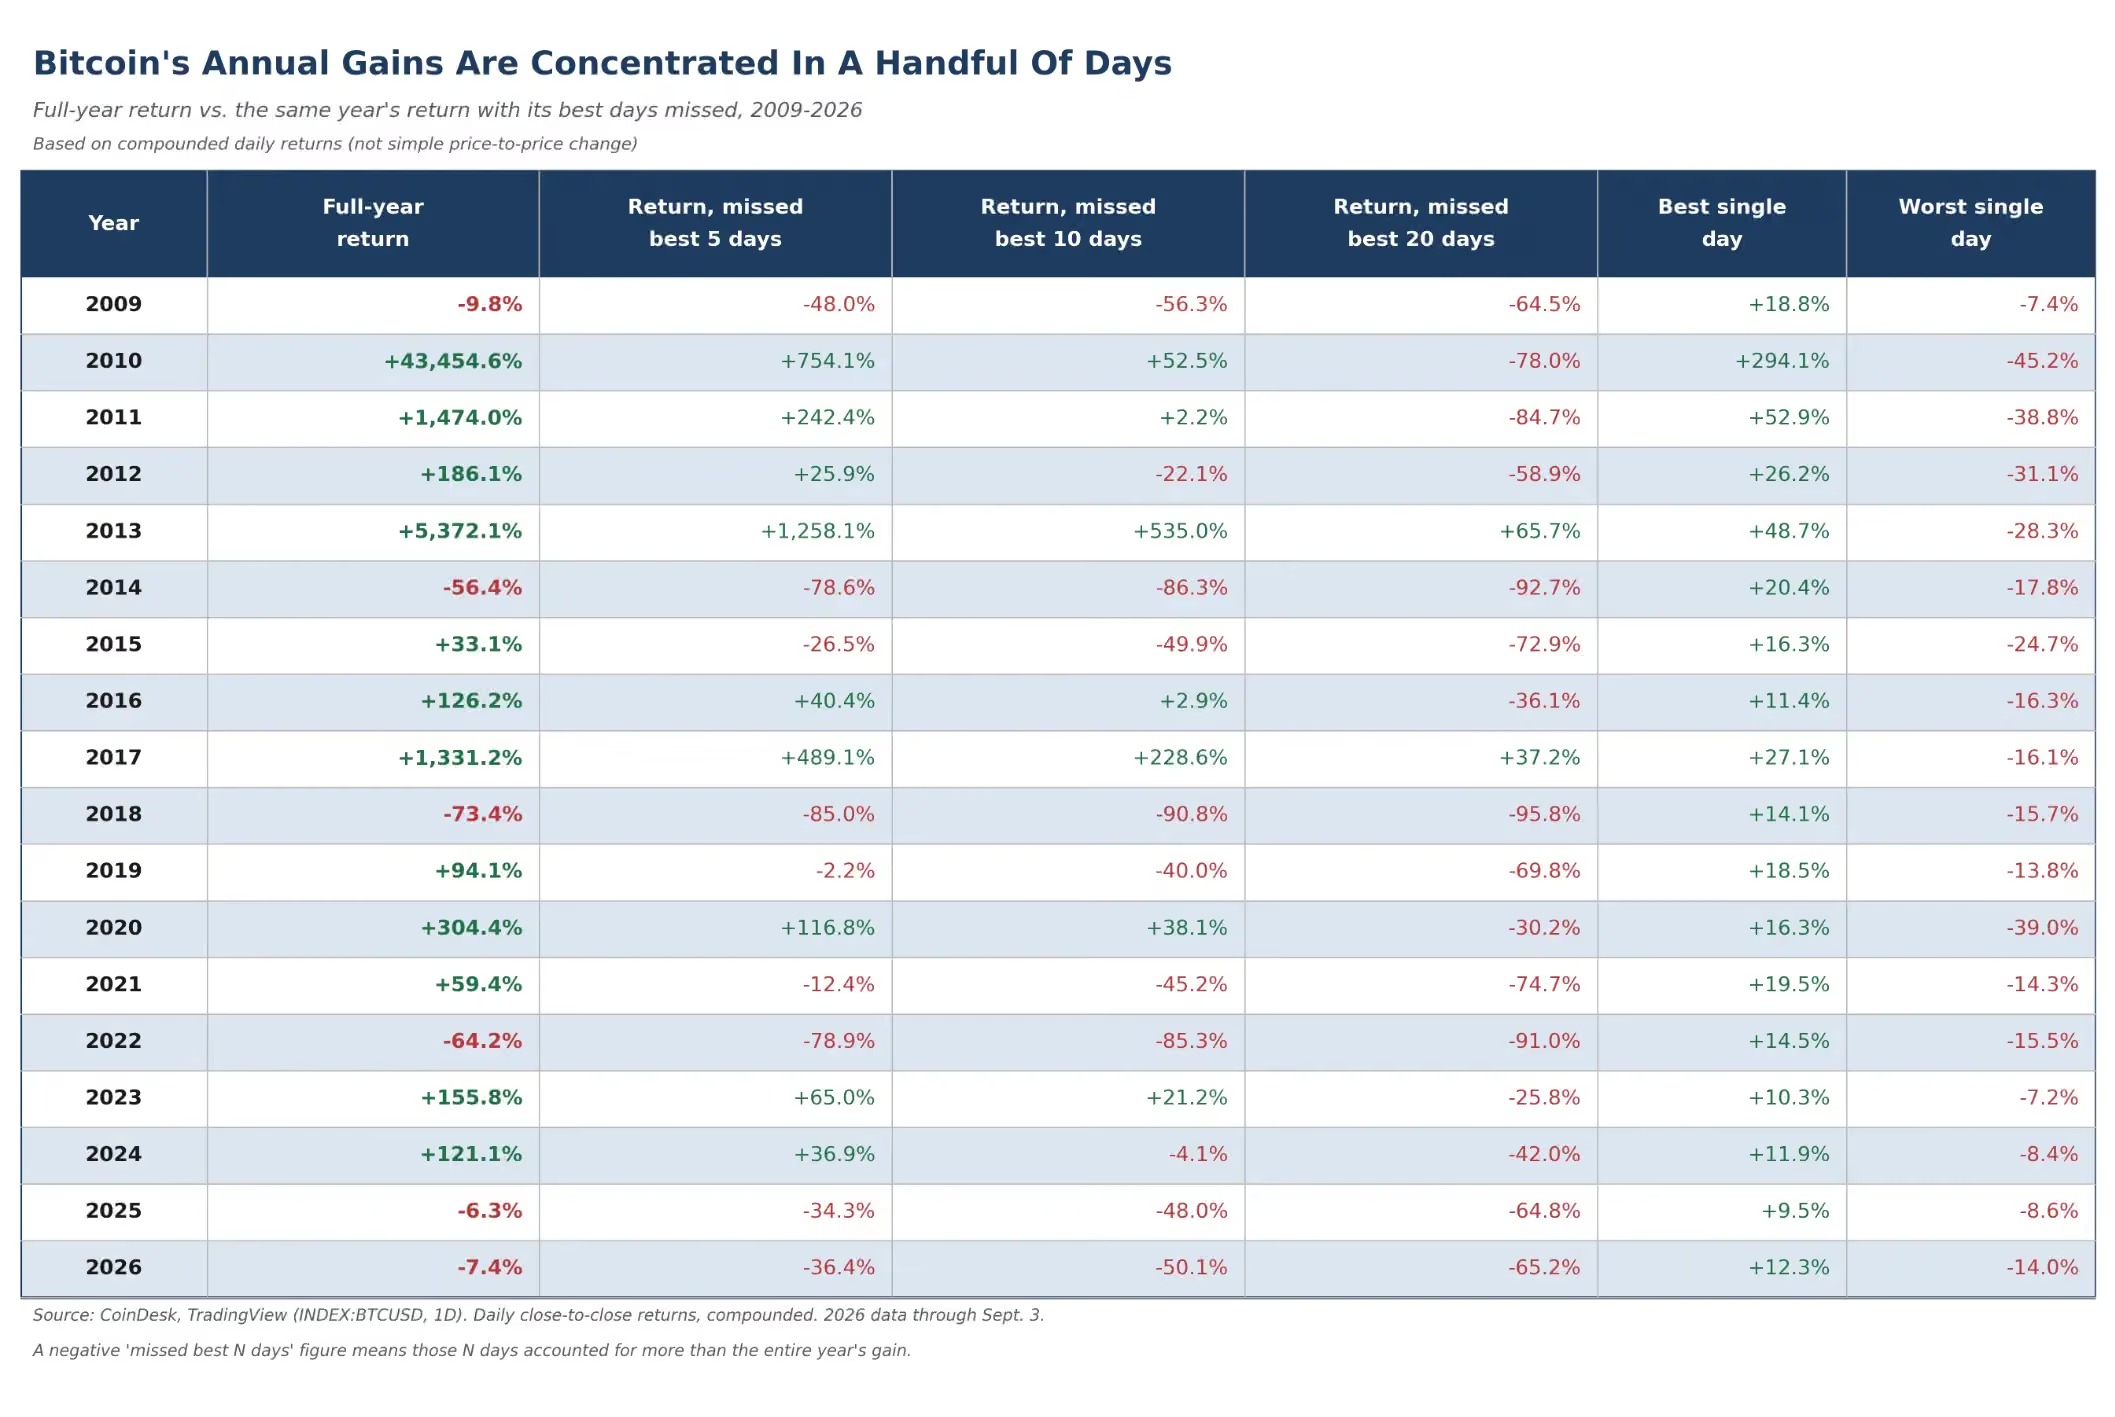Click 2025 best single day +9.5%
2115x1417 pixels.
click(1795, 1211)
